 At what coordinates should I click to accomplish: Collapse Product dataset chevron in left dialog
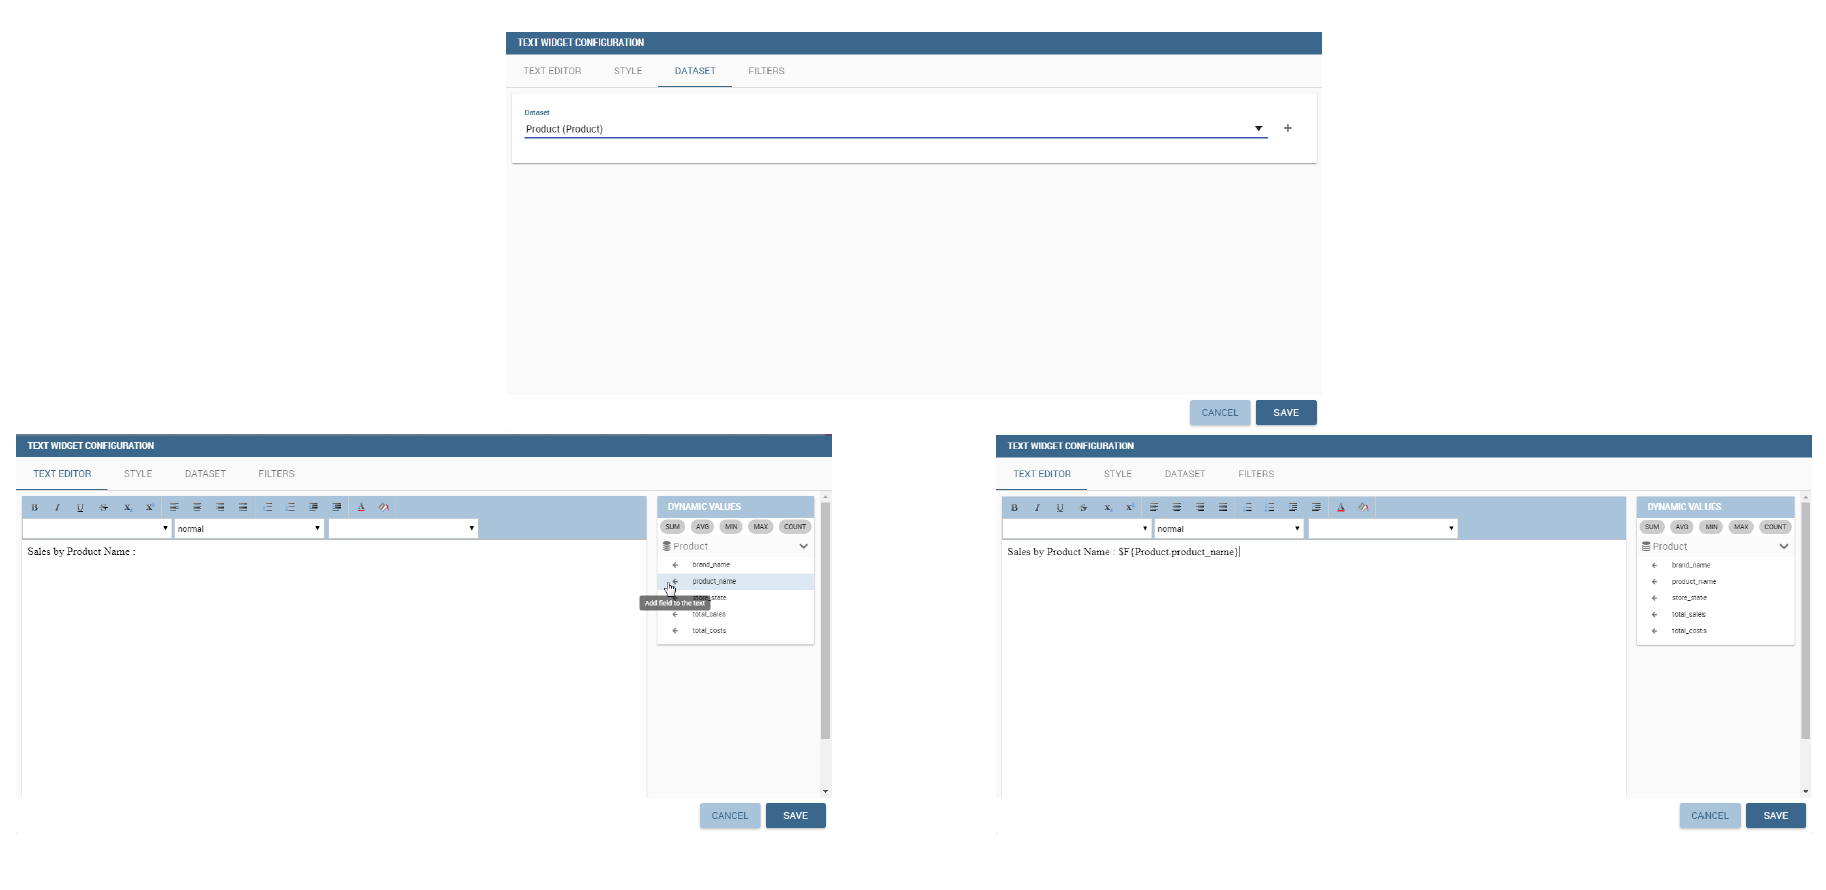click(803, 547)
